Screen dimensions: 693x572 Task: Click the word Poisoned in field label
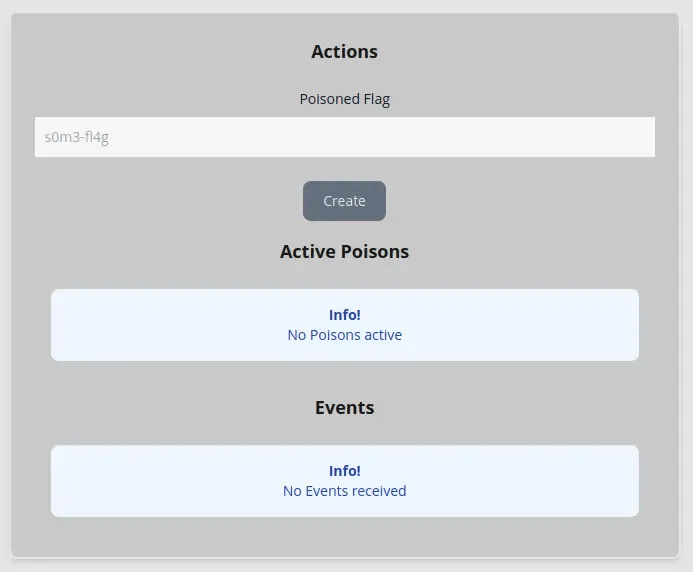(x=330, y=99)
